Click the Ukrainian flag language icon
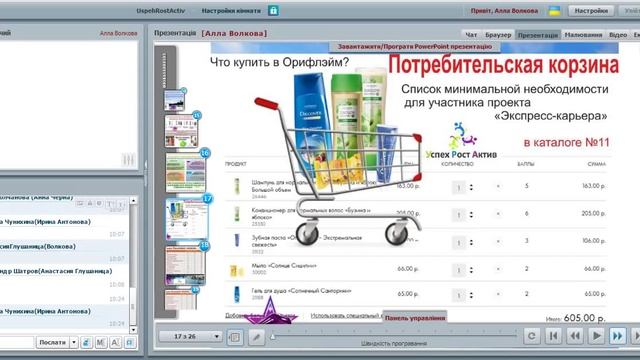 [x=554, y=11]
